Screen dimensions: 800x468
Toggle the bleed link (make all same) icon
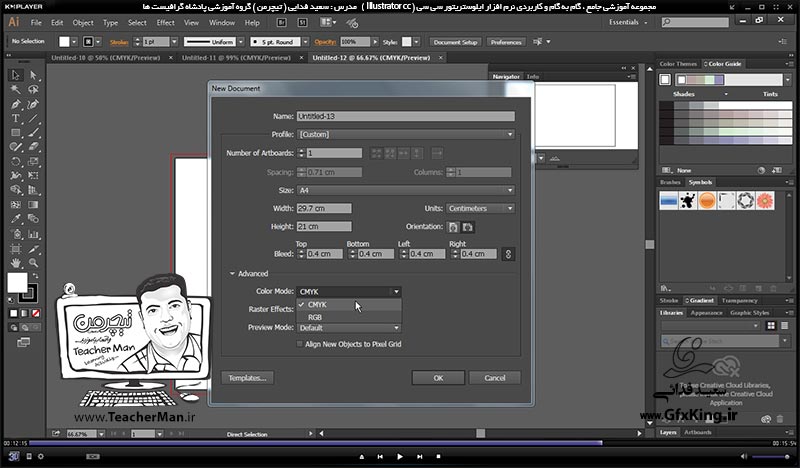[x=508, y=254]
